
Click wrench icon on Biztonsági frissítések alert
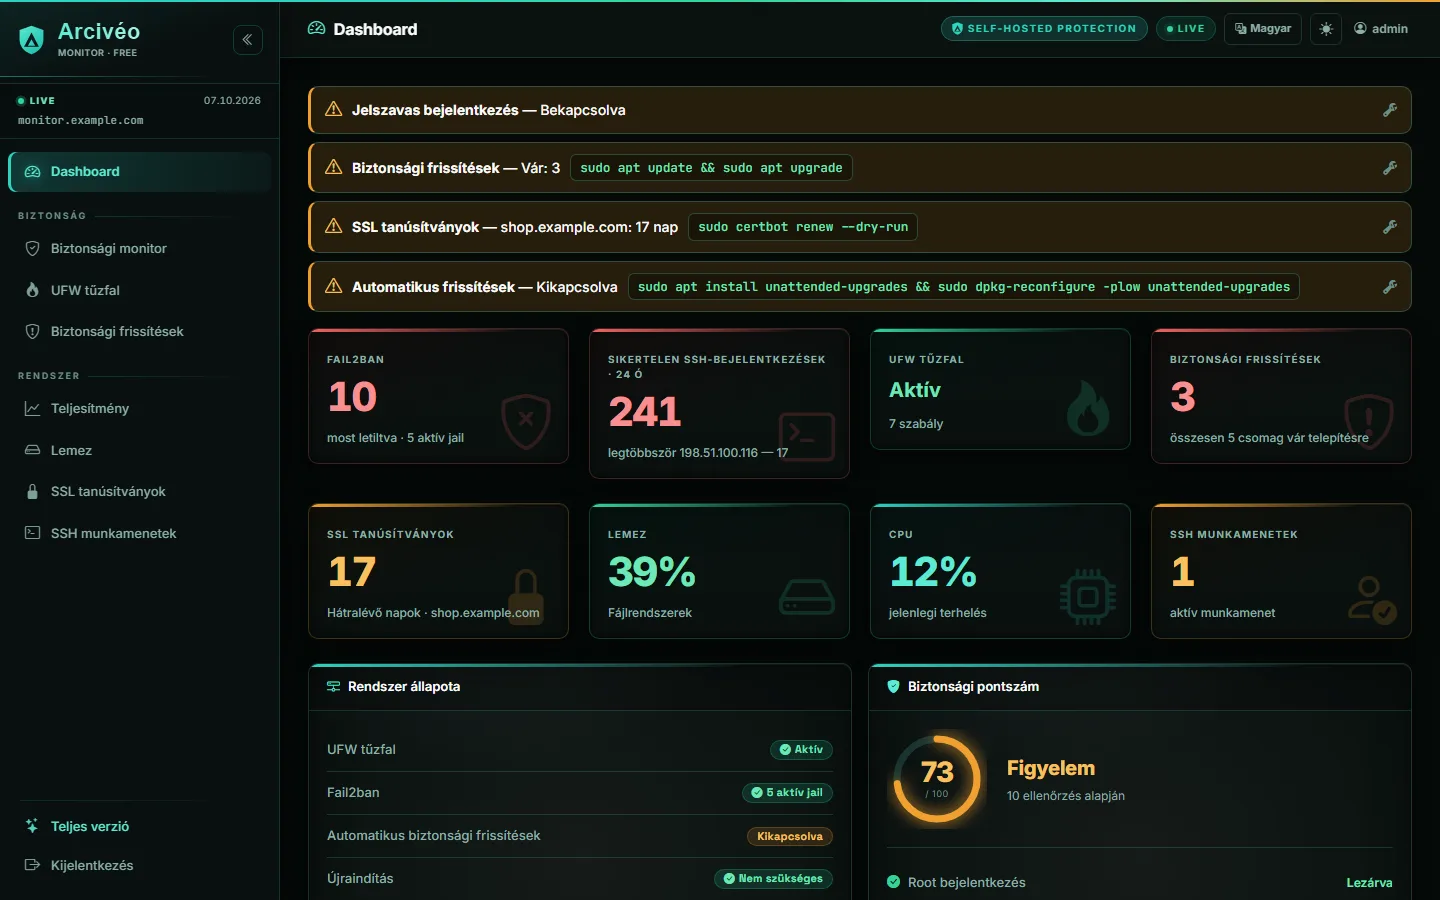[1390, 168]
